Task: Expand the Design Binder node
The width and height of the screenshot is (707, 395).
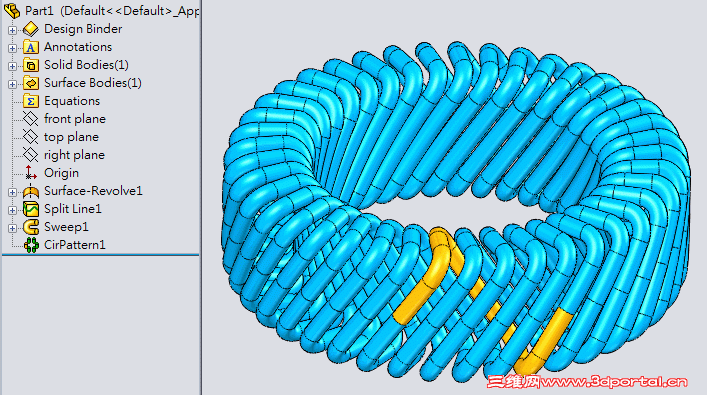Action: 12,30
